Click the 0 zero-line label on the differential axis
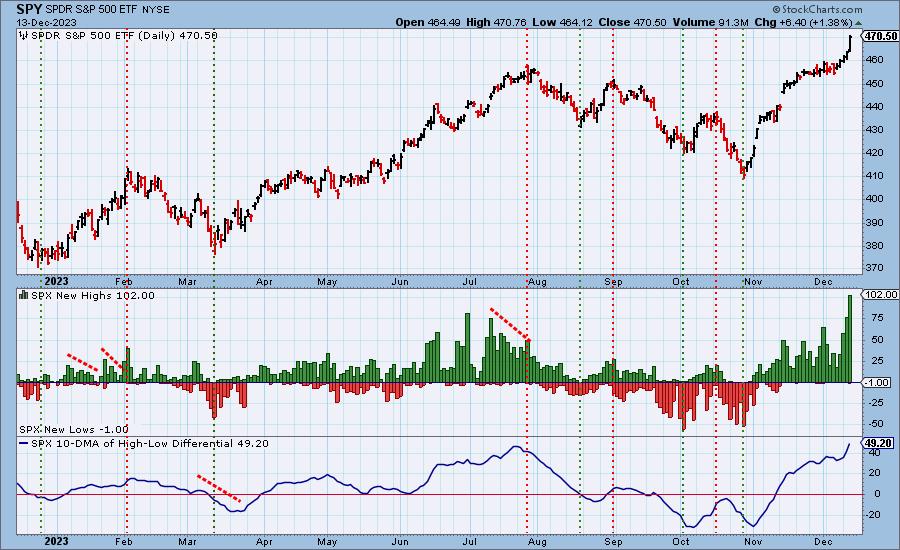900x550 pixels. (x=877, y=494)
